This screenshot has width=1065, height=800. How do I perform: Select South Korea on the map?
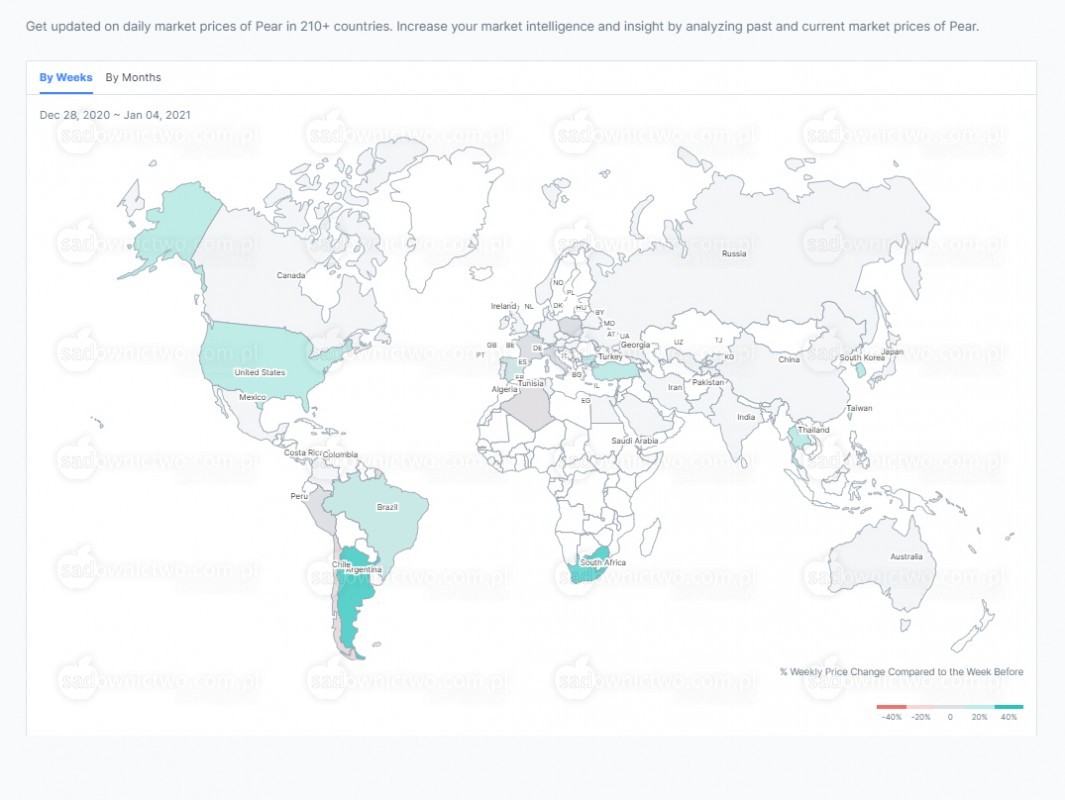(x=860, y=370)
